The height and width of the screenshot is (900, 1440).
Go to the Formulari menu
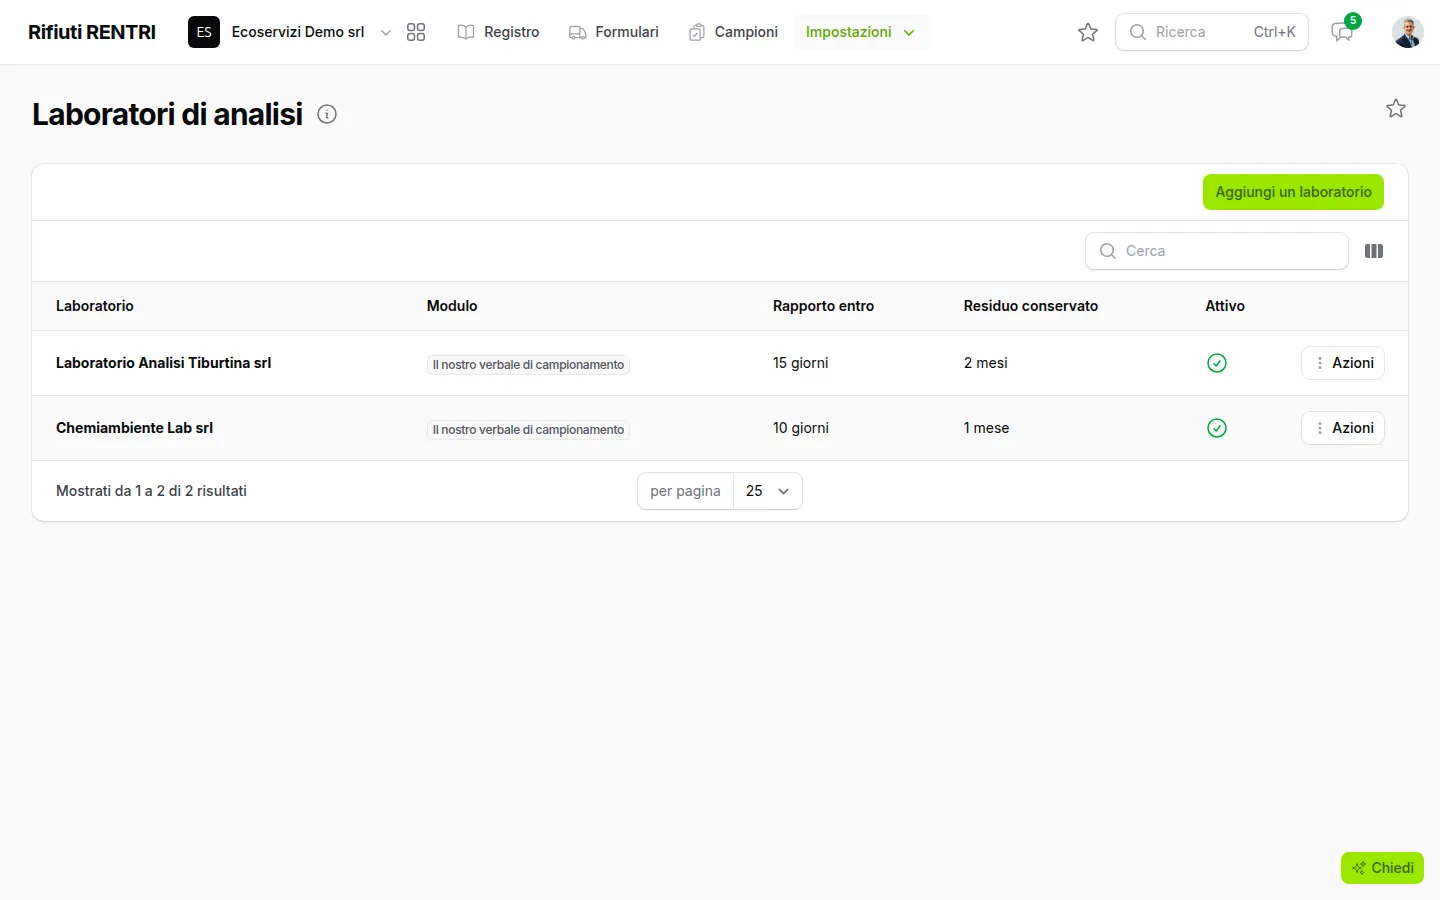(614, 32)
